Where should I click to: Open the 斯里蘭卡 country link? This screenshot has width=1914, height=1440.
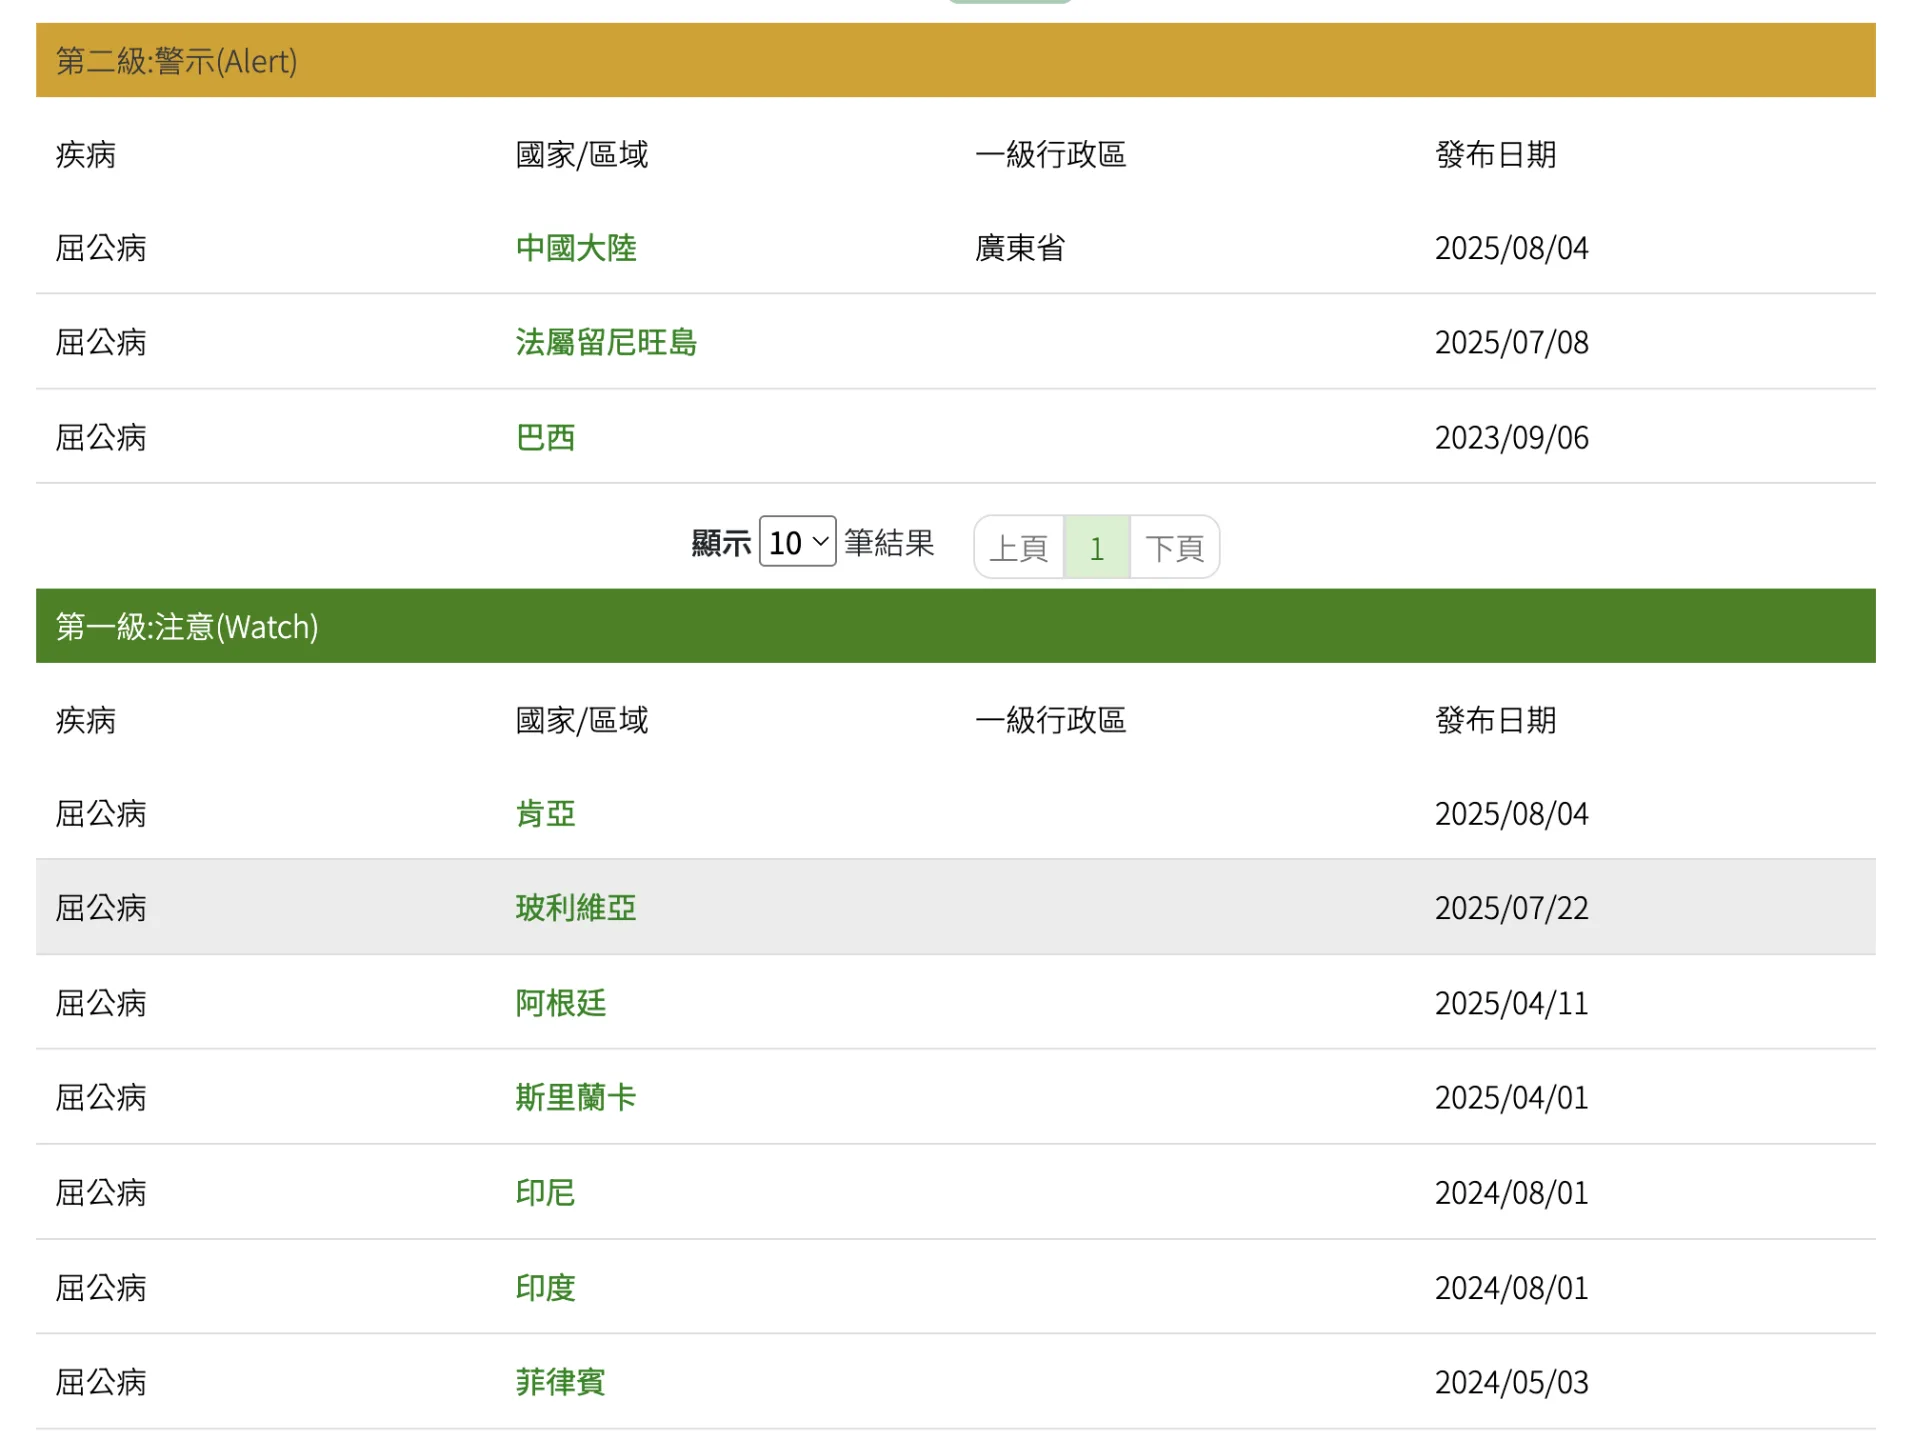coord(576,1098)
